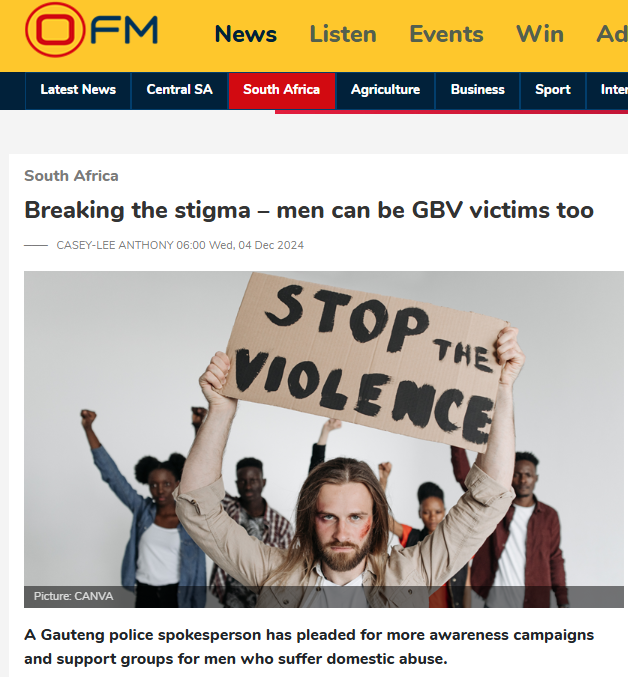Open the Agriculture news tab

(x=385, y=90)
